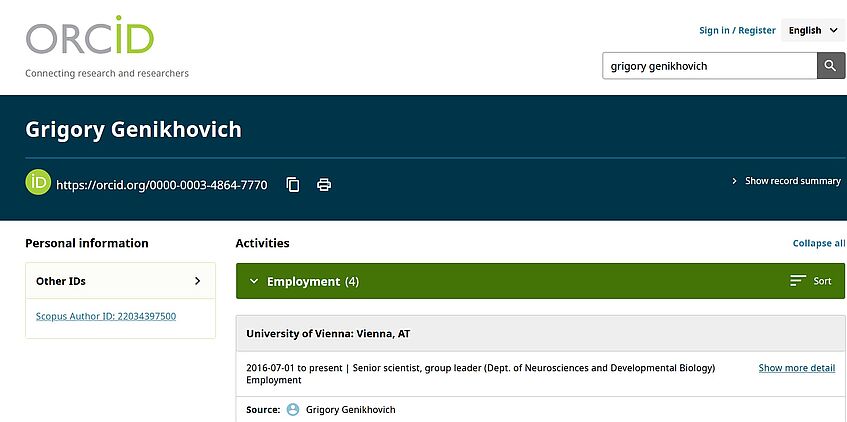Expand Show record summary
Image resolution: width=847 pixels, height=422 pixels.
(786, 181)
